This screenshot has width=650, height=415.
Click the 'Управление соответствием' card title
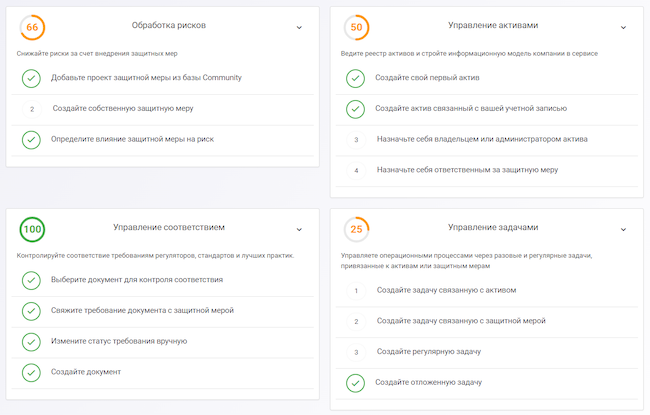[x=169, y=228]
